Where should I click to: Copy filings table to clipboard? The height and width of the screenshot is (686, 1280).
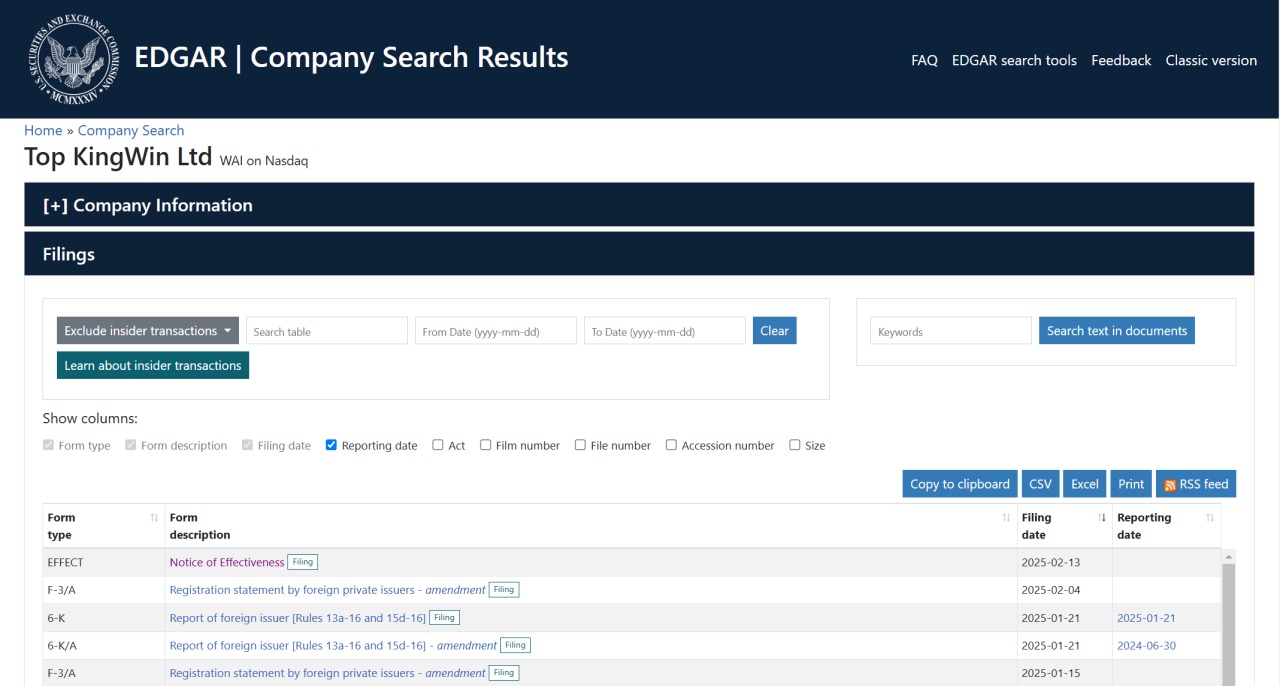[x=960, y=484]
